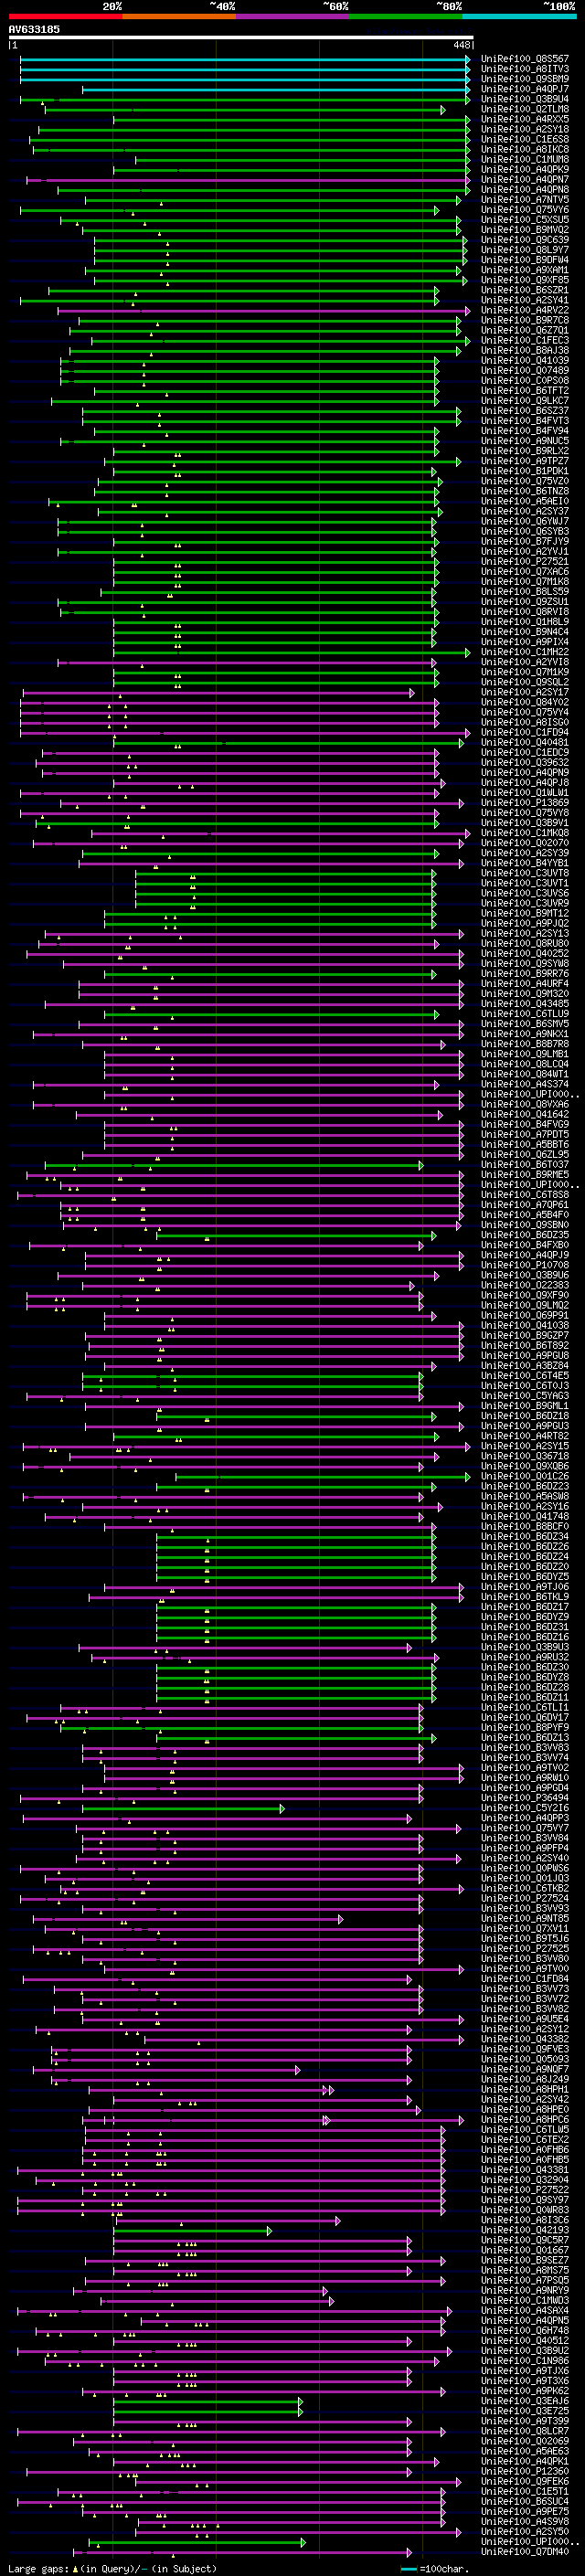Open the UniRef100_Q8S567 hit link
This screenshot has width=585, height=2576.
tap(525, 59)
